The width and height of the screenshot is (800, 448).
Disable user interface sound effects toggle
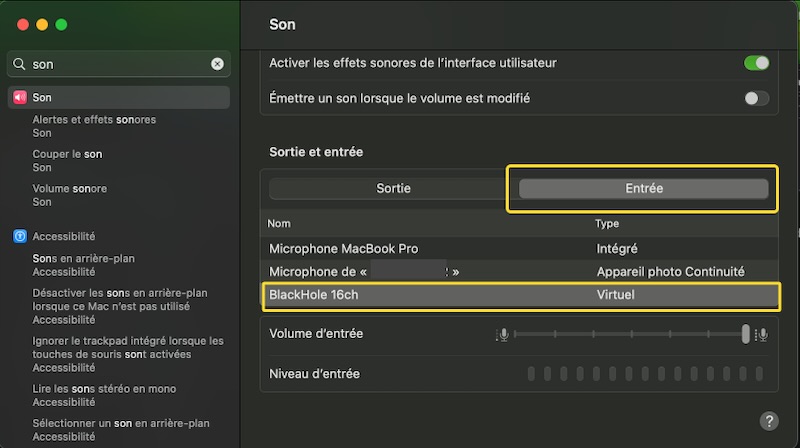tap(756, 63)
